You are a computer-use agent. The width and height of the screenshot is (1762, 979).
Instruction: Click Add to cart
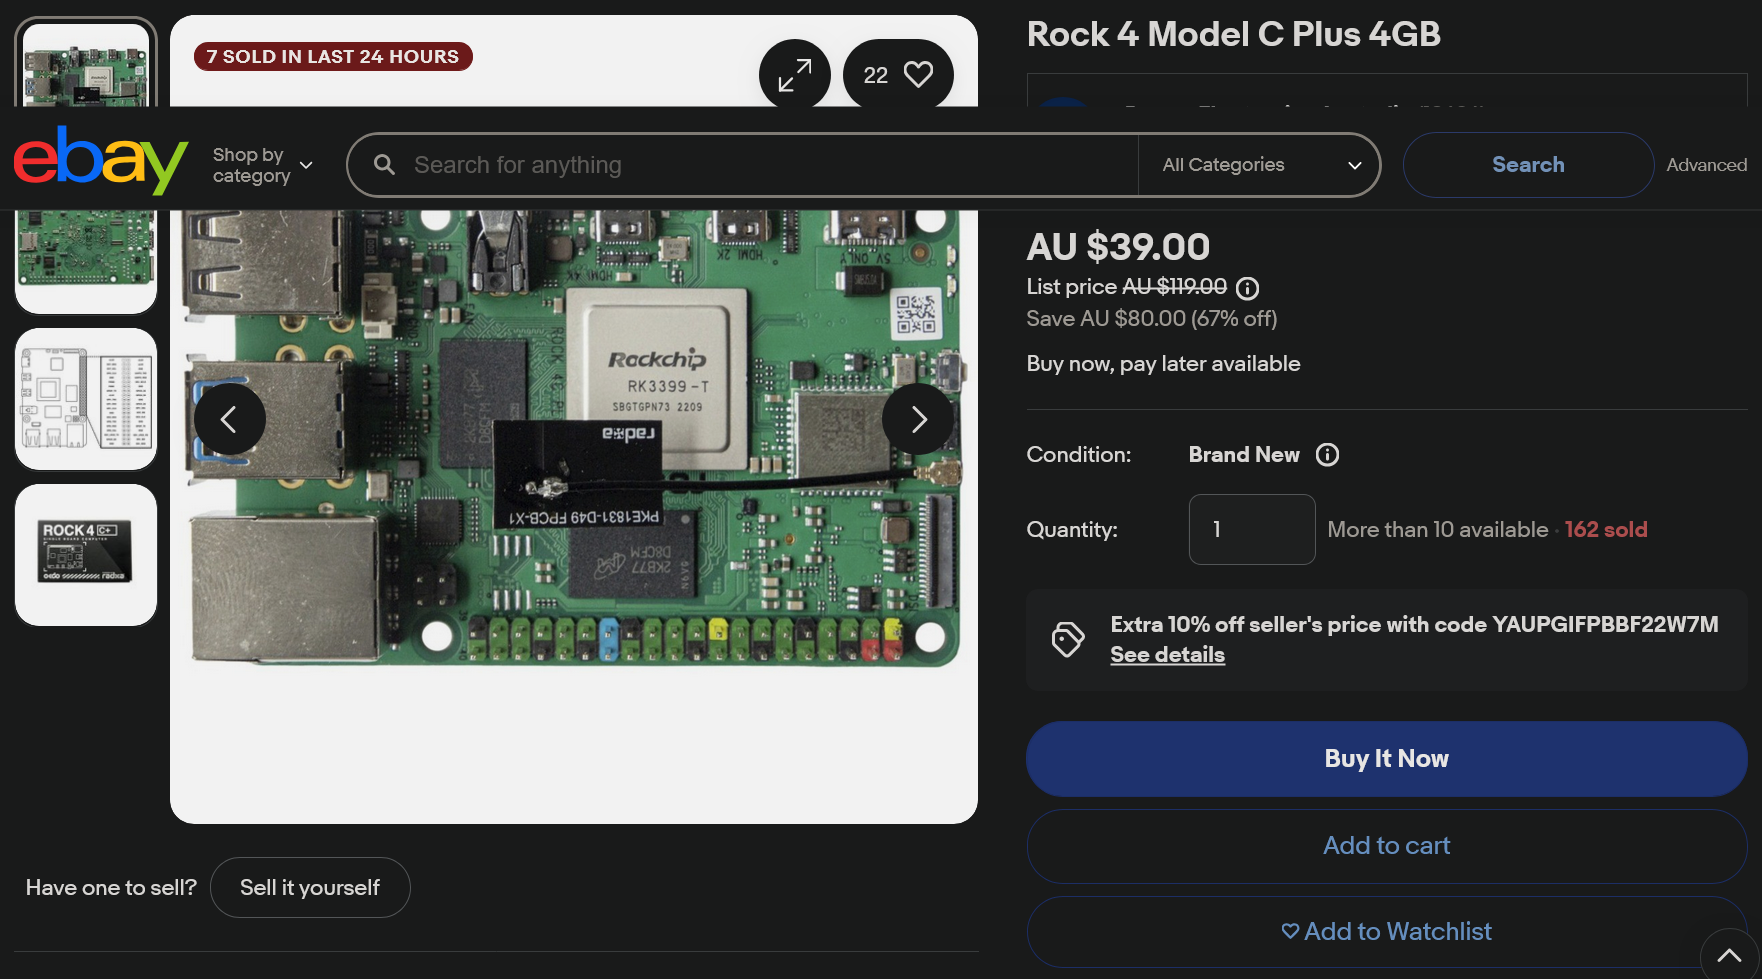tap(1386, 846)
